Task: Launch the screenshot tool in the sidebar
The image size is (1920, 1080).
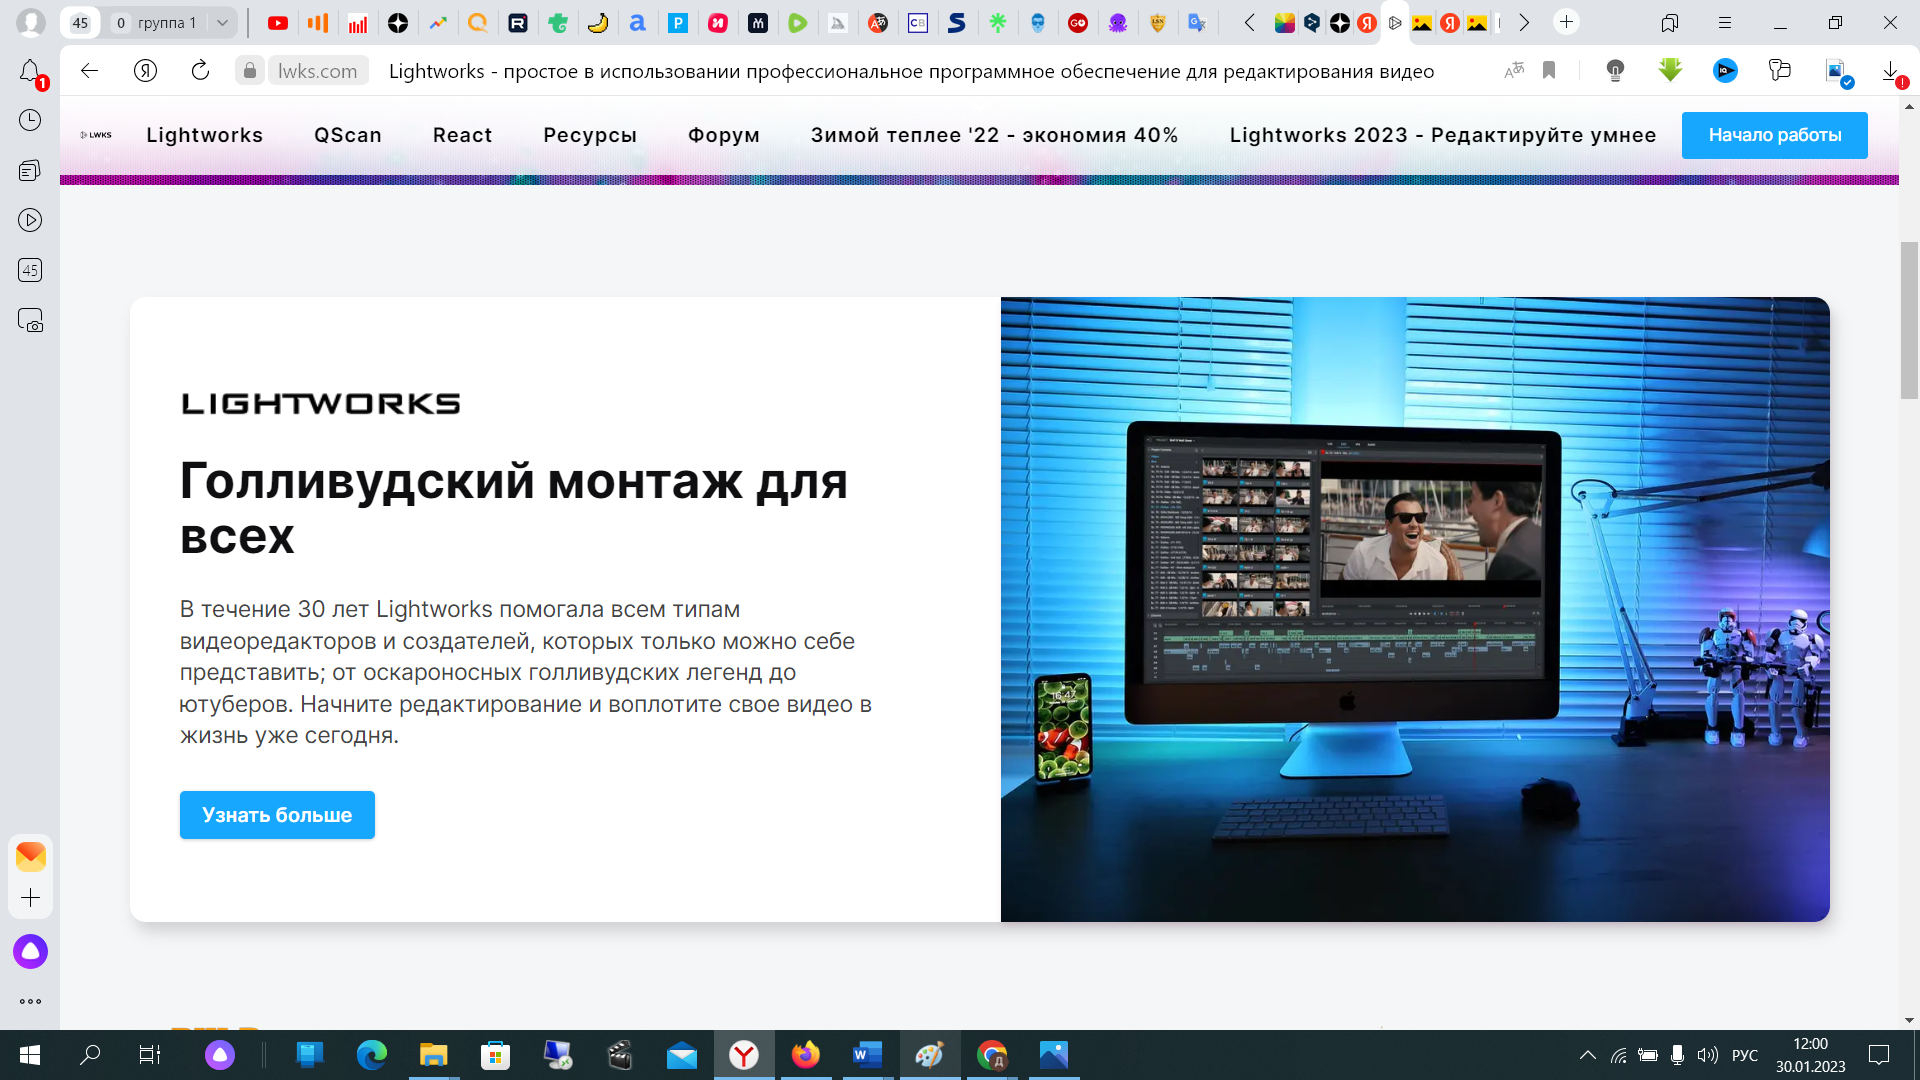Action: [x=30, y=320]
